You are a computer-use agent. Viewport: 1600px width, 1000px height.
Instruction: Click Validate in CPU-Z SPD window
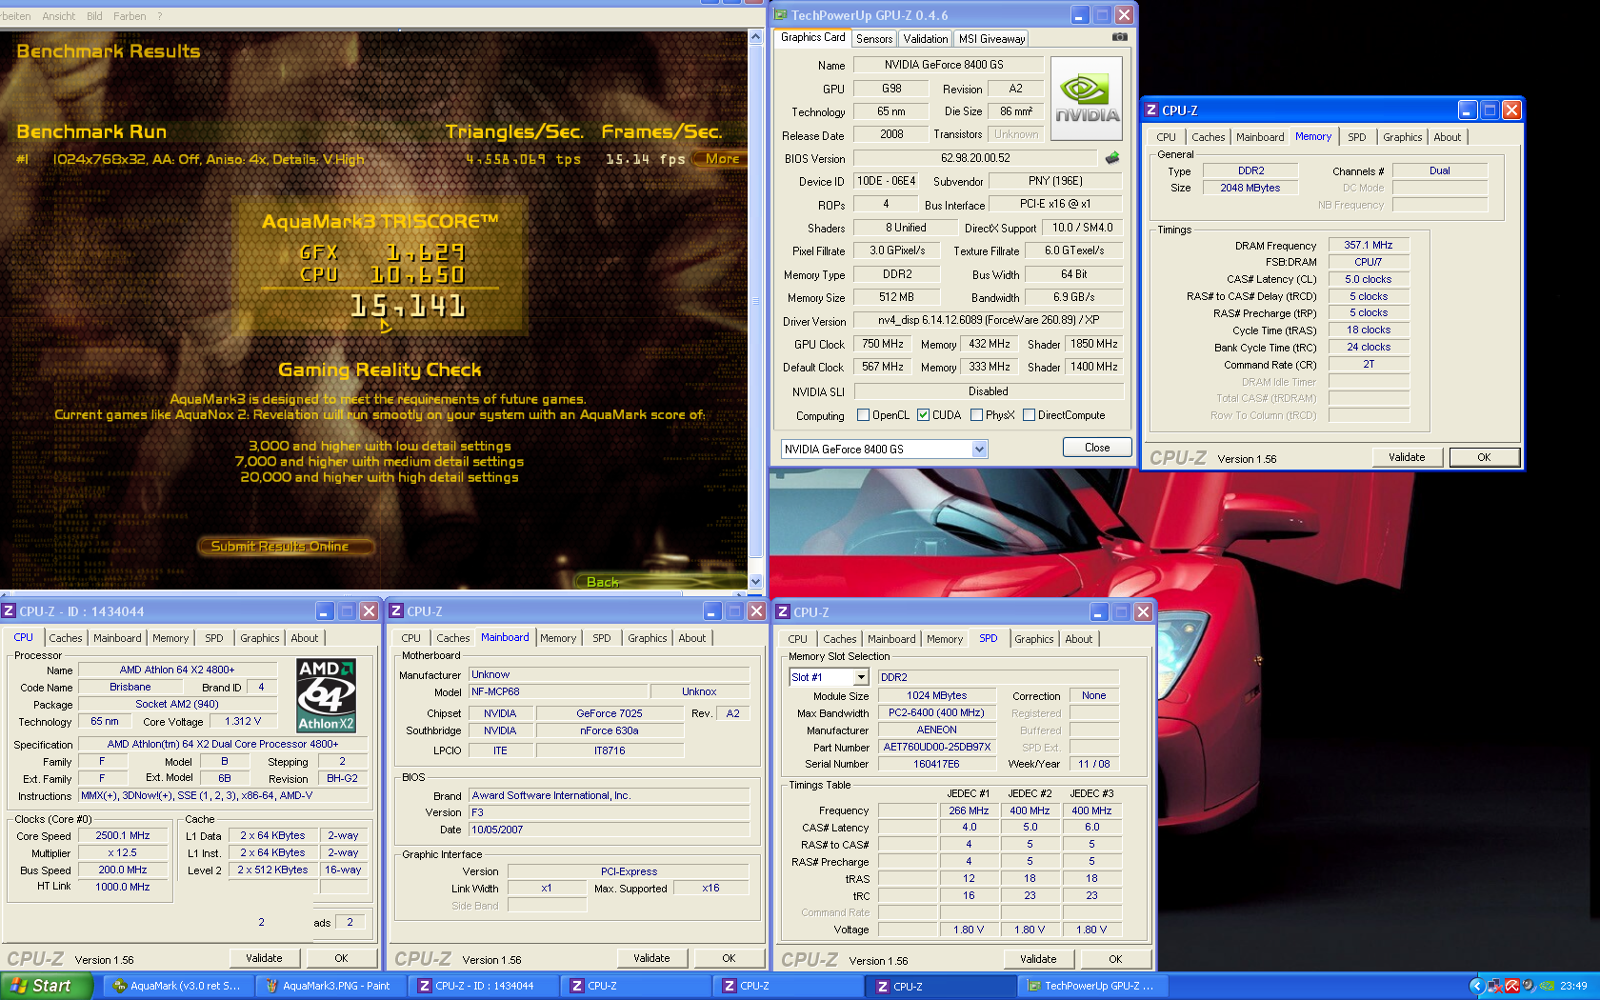coord(1038,959)
